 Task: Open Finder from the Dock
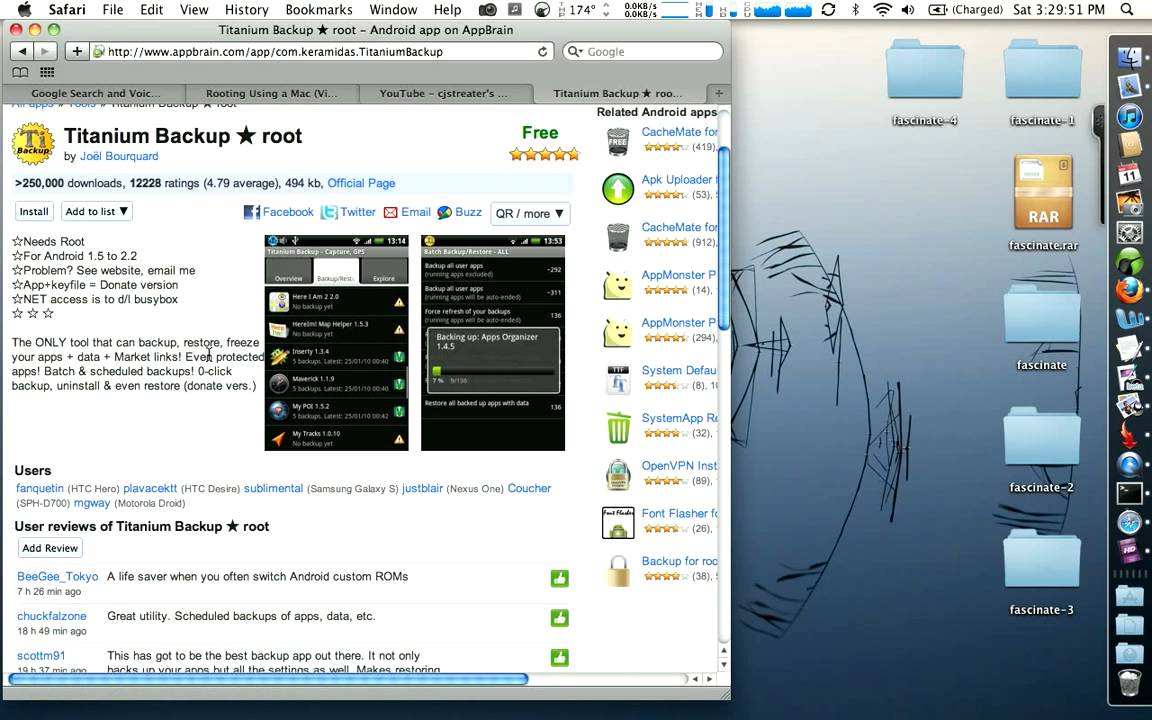pyautogui.click(x=1129, y=57)
